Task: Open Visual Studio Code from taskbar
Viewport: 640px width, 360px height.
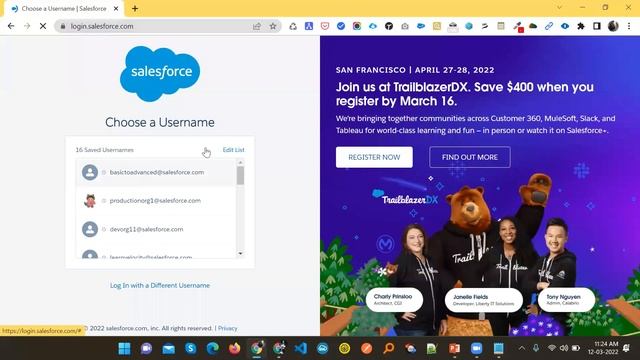Action: [x=301, y=349]
